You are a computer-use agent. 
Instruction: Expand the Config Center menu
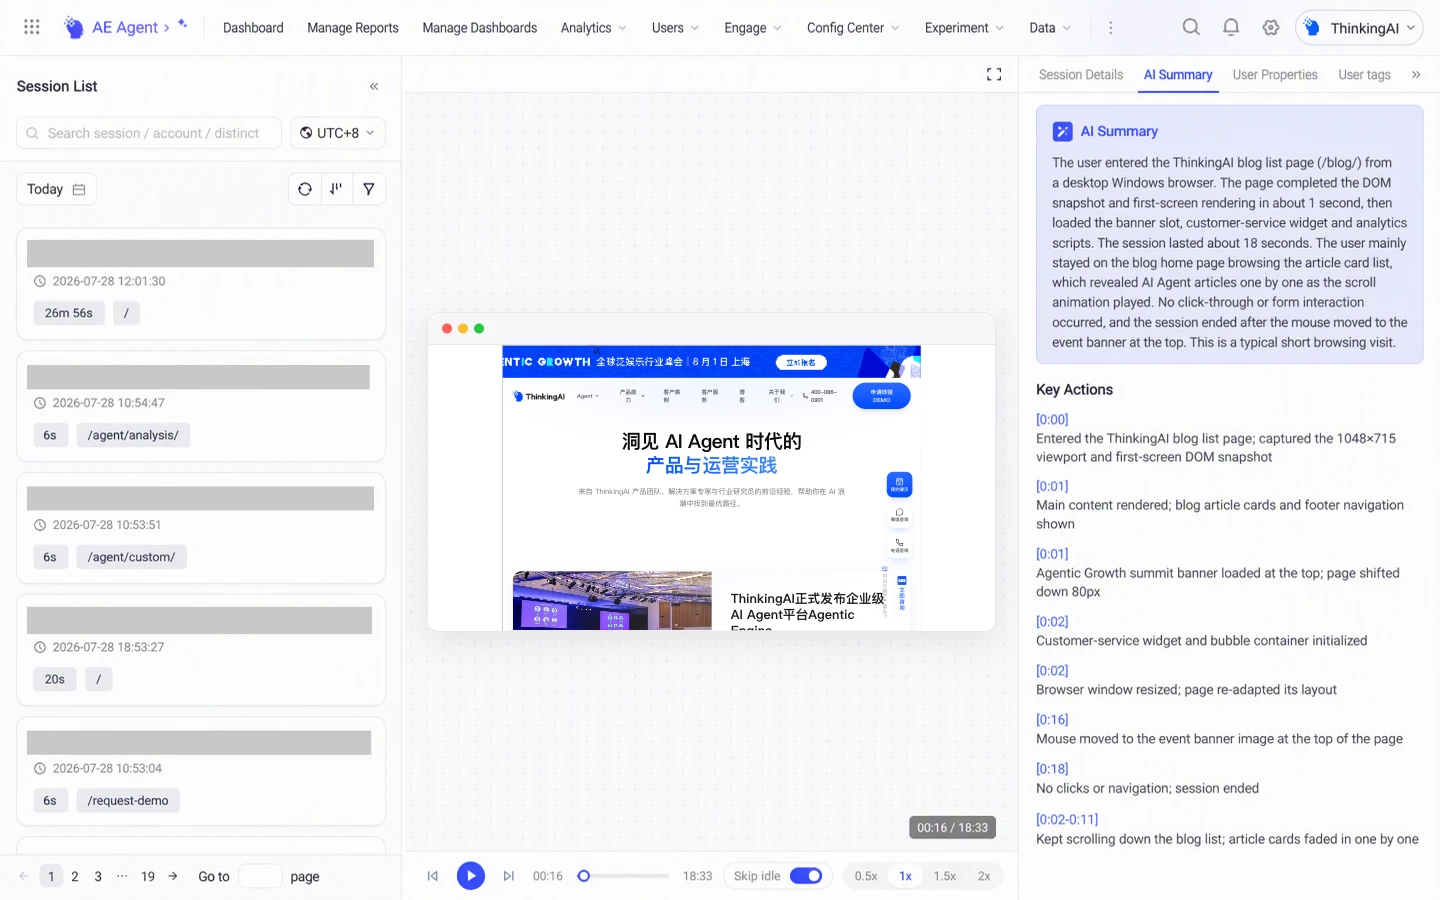click(x=853, y=28)
